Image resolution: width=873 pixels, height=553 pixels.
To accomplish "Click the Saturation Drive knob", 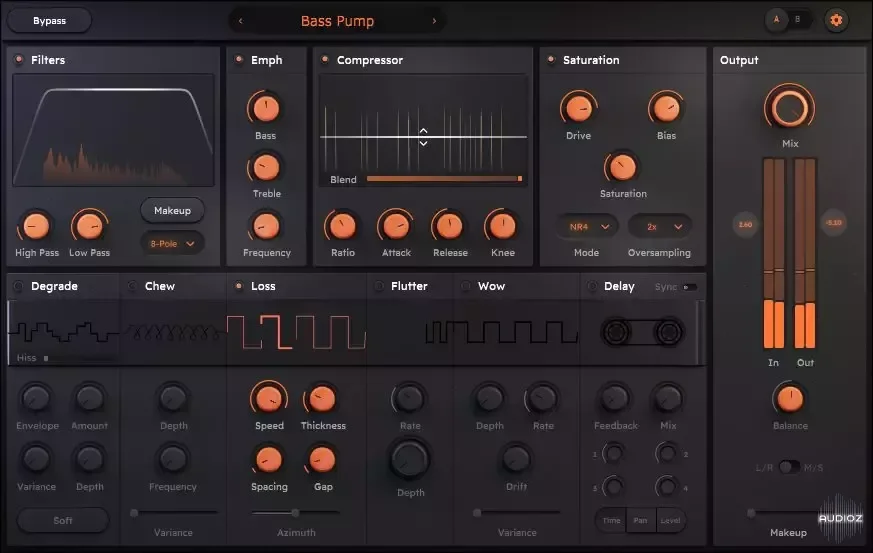I will [578, 108].
